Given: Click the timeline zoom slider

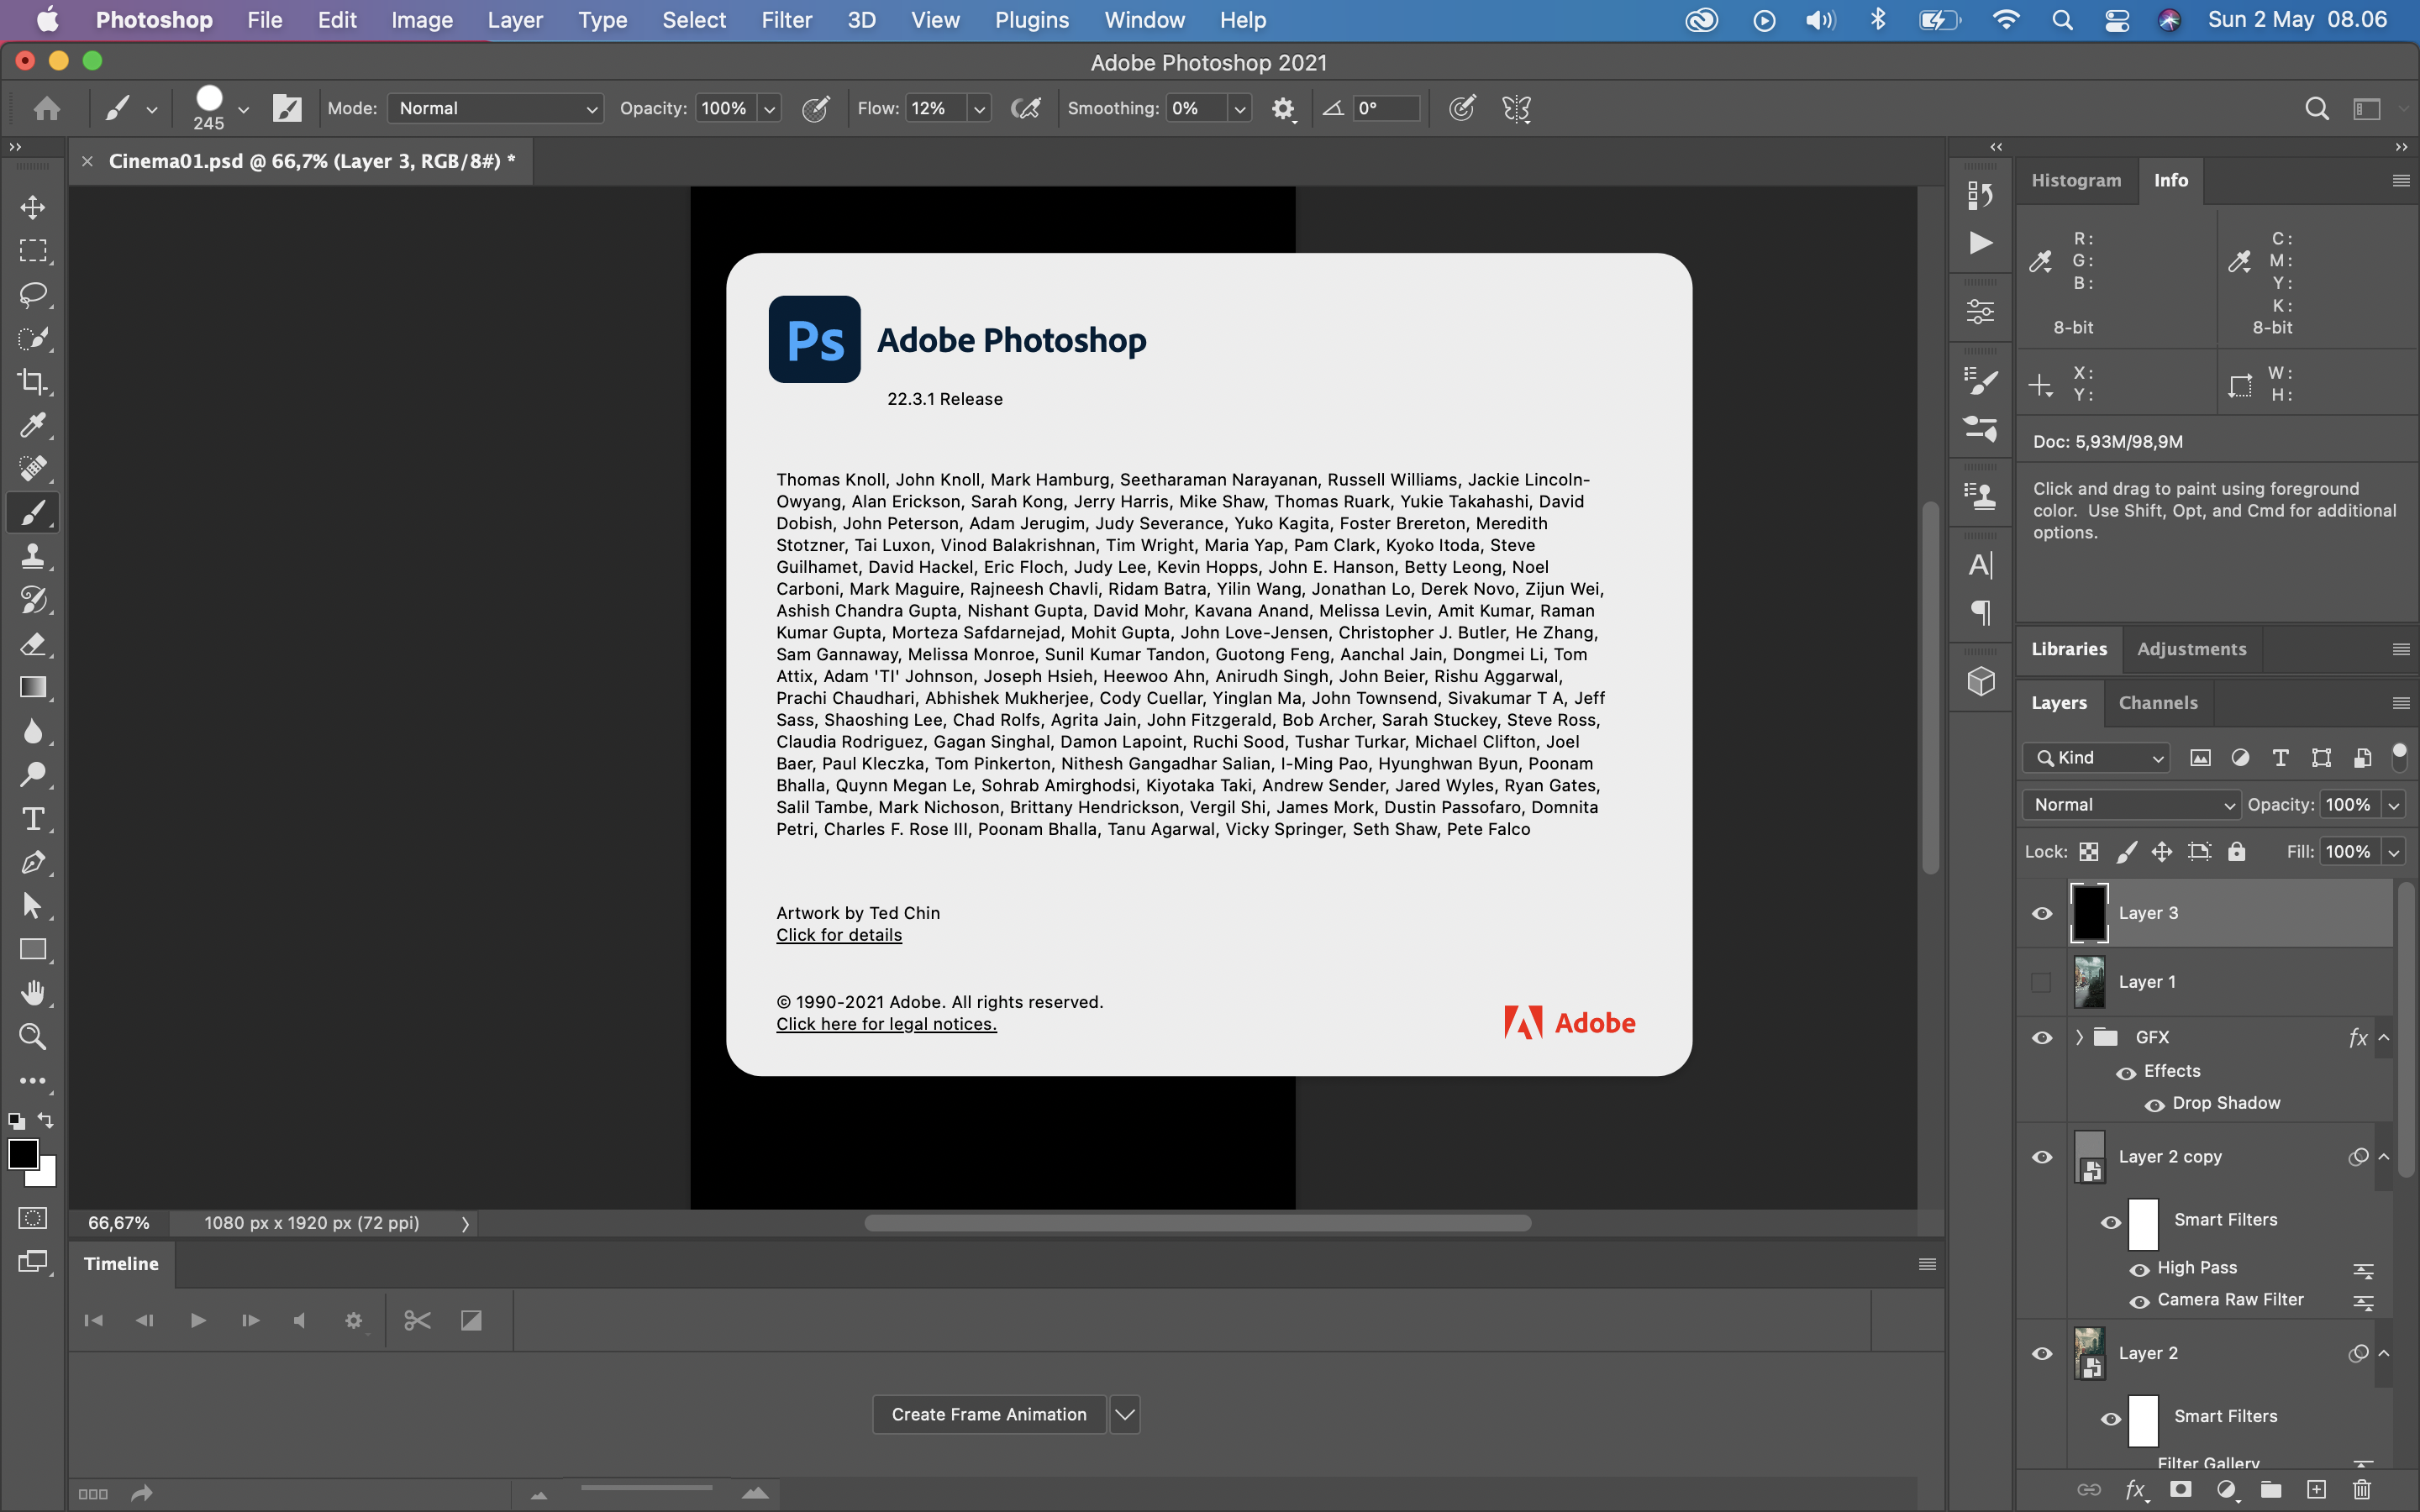Looking at the screenshot, I should [646, 1489].
